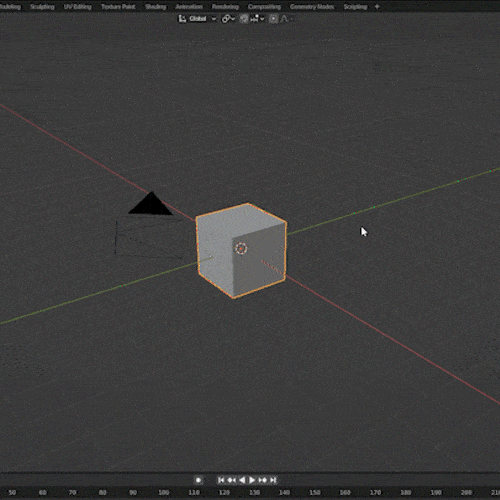
Task: Click frame 100 on the timeline
Action: (163, 492)
